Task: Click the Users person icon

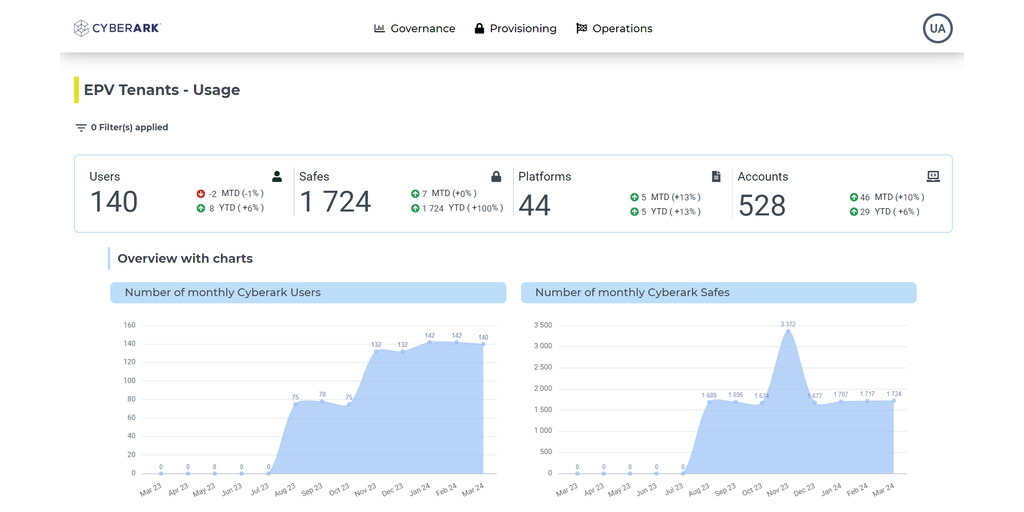Action: tap(277, 177)
